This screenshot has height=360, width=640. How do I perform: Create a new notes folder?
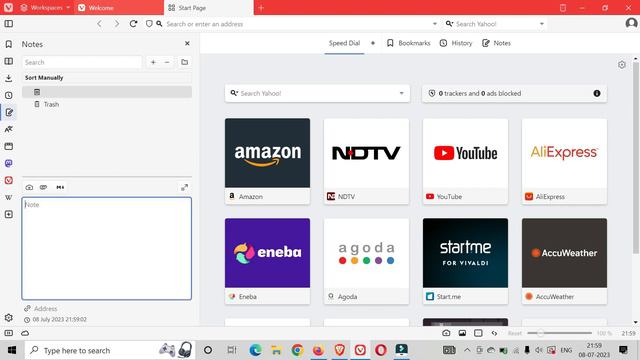[x=184, y=62]
